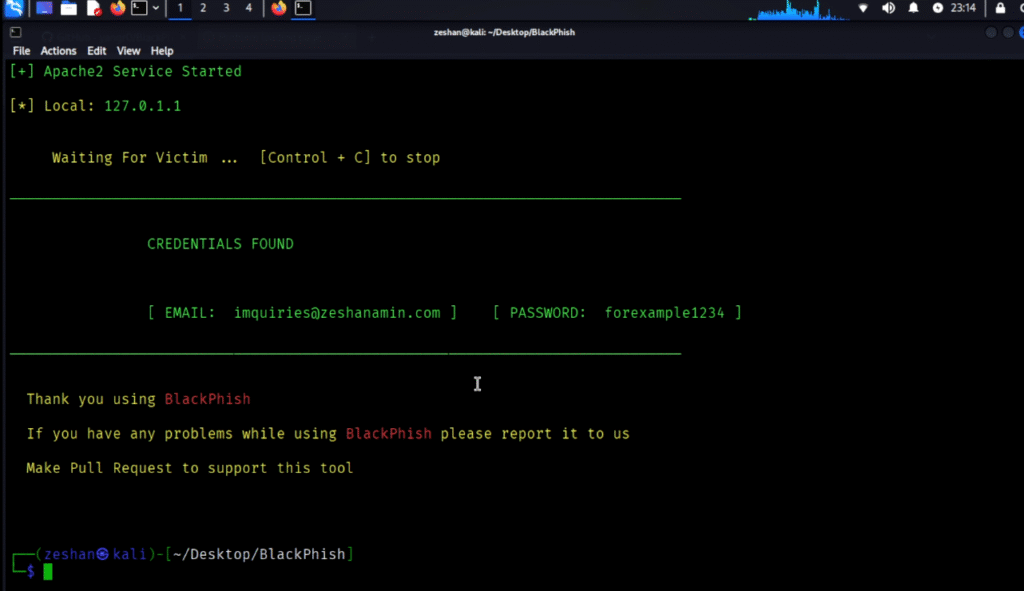1024x591 pixels.
Task: Launch Firefox from the panel launcher
Action: coord(118,8)
